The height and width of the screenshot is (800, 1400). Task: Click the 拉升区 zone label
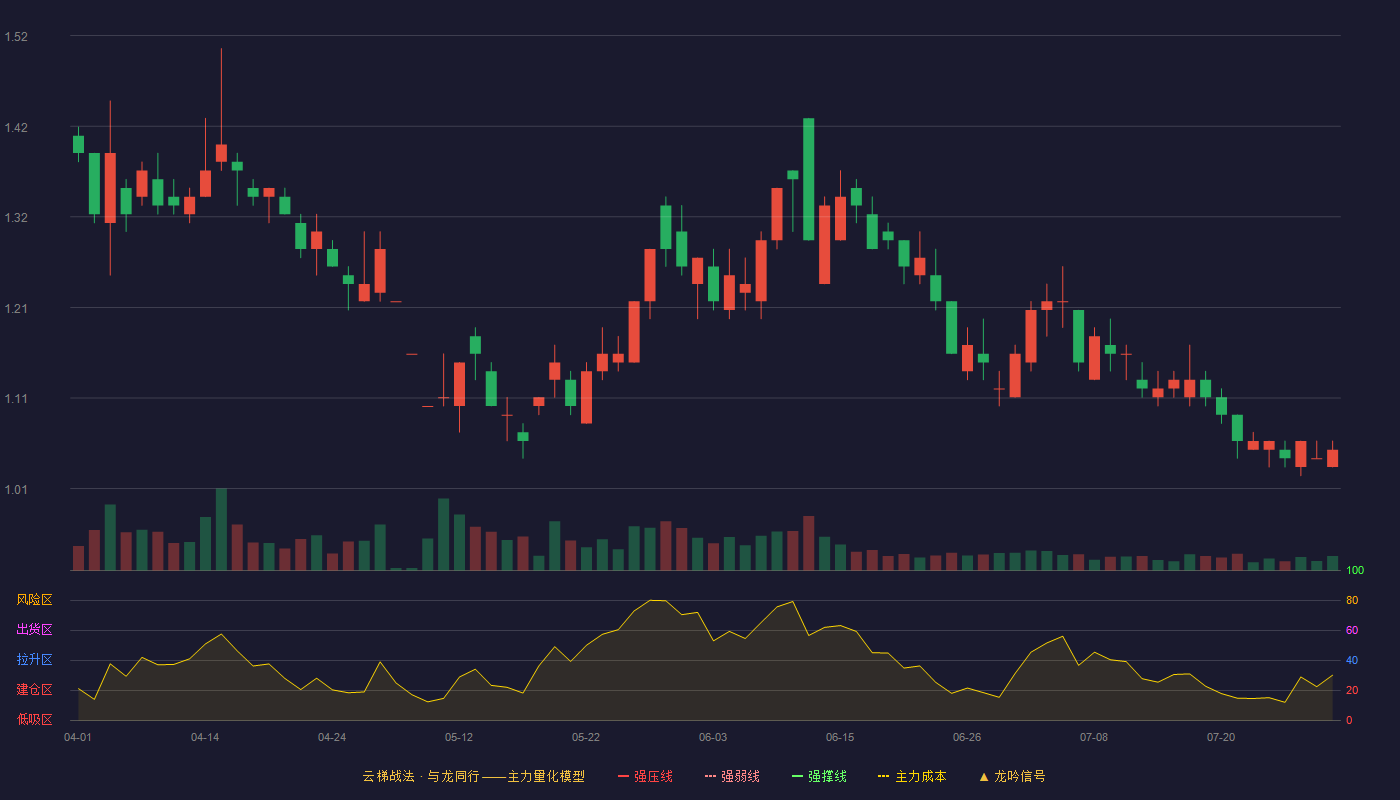click(34, 660)
